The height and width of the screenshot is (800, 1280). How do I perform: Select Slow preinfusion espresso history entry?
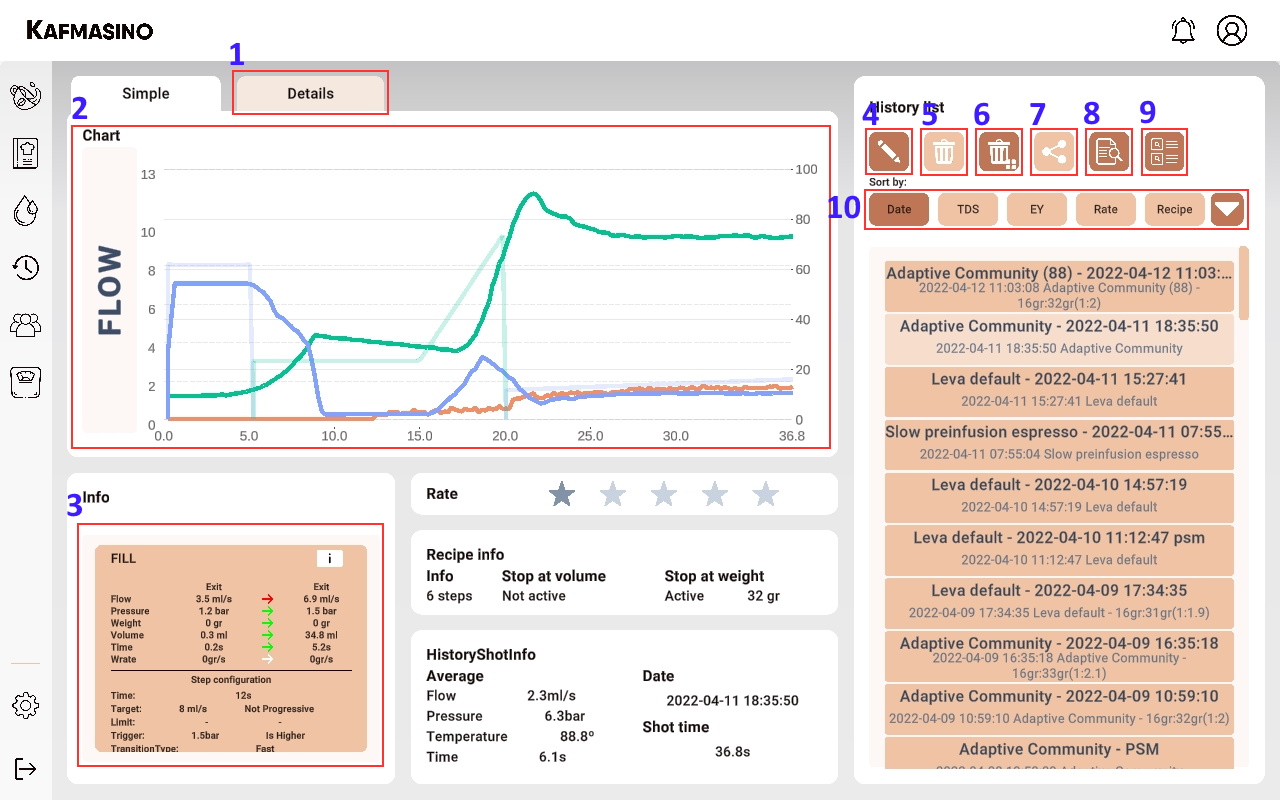(x=1059, y=443)
